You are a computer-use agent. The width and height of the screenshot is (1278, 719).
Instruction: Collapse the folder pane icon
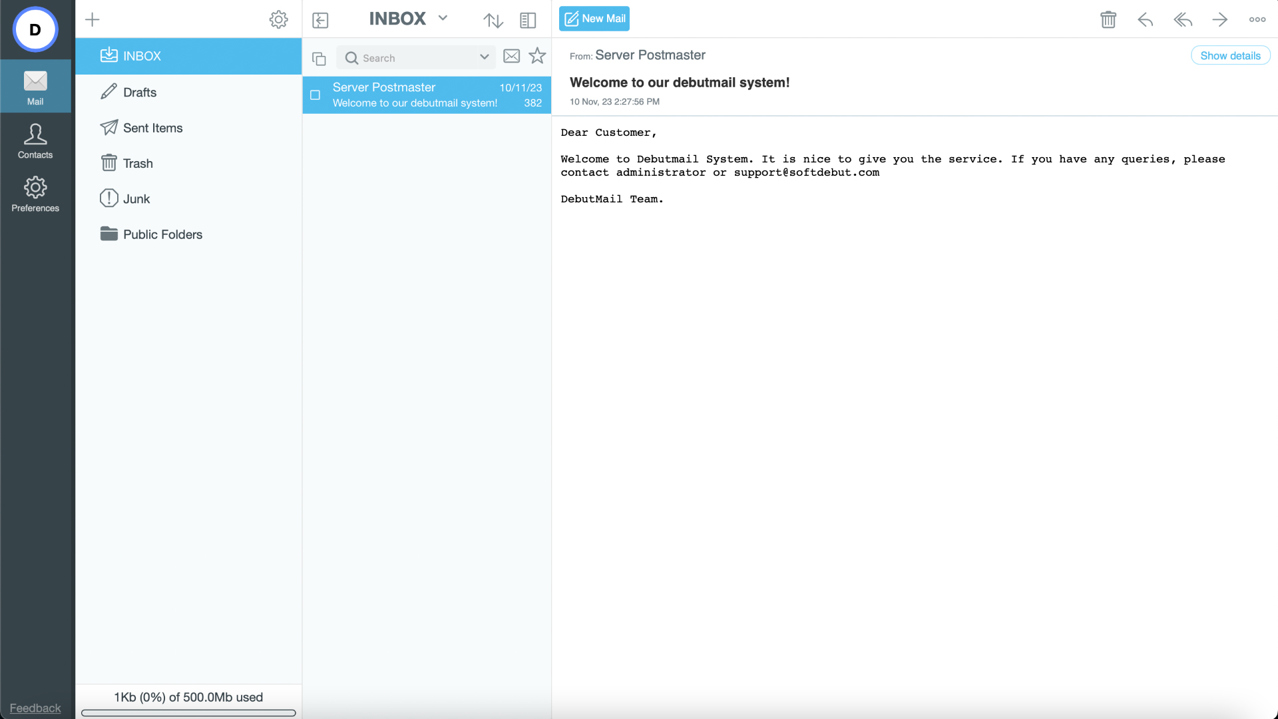[x=320, y=20]
